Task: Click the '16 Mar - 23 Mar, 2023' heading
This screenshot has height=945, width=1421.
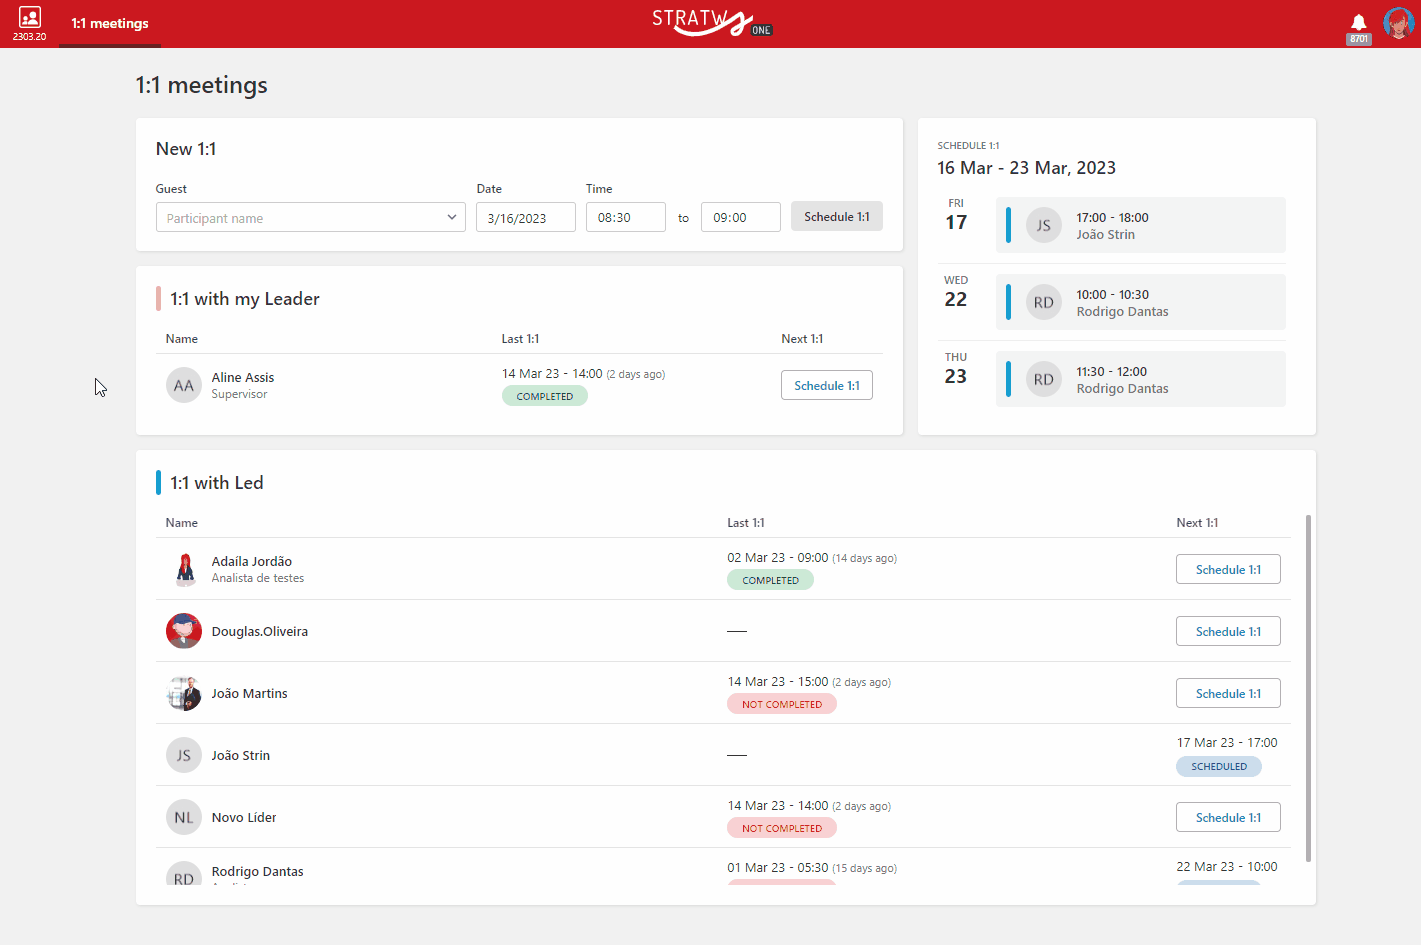Action: [1027, 168]
